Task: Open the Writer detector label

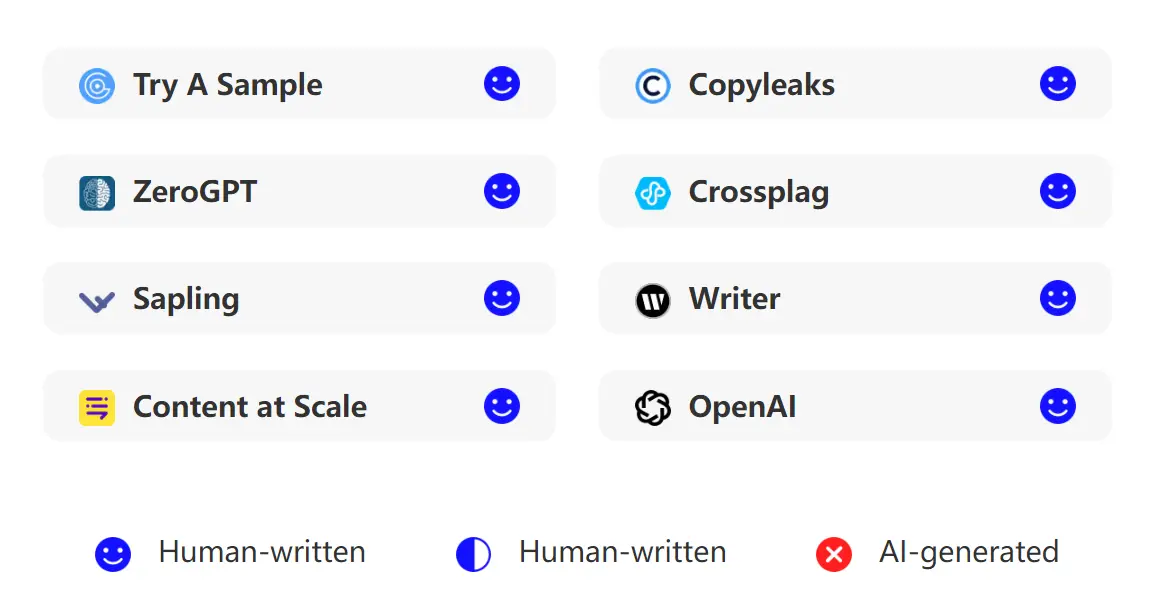Action: coord(735,299)
